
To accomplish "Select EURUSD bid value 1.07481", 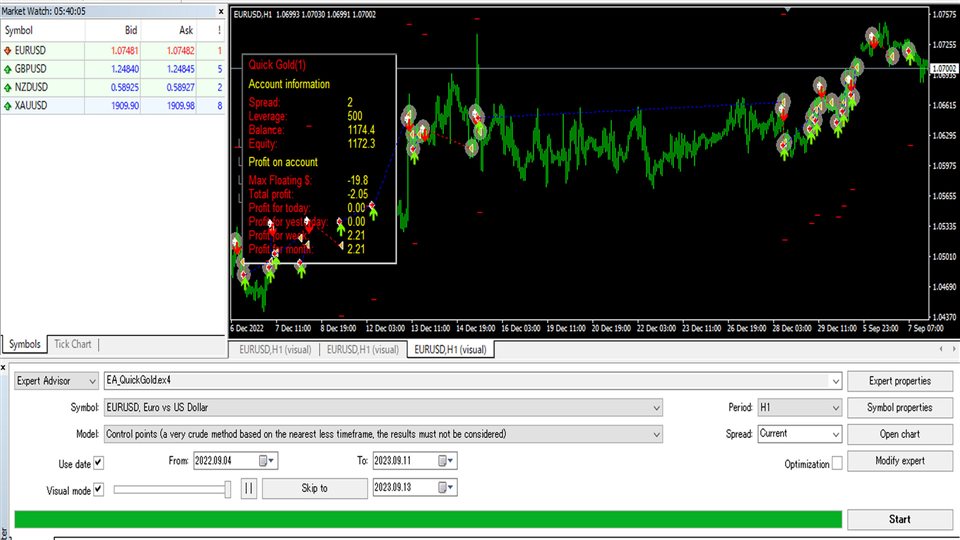I will point(125,51).
